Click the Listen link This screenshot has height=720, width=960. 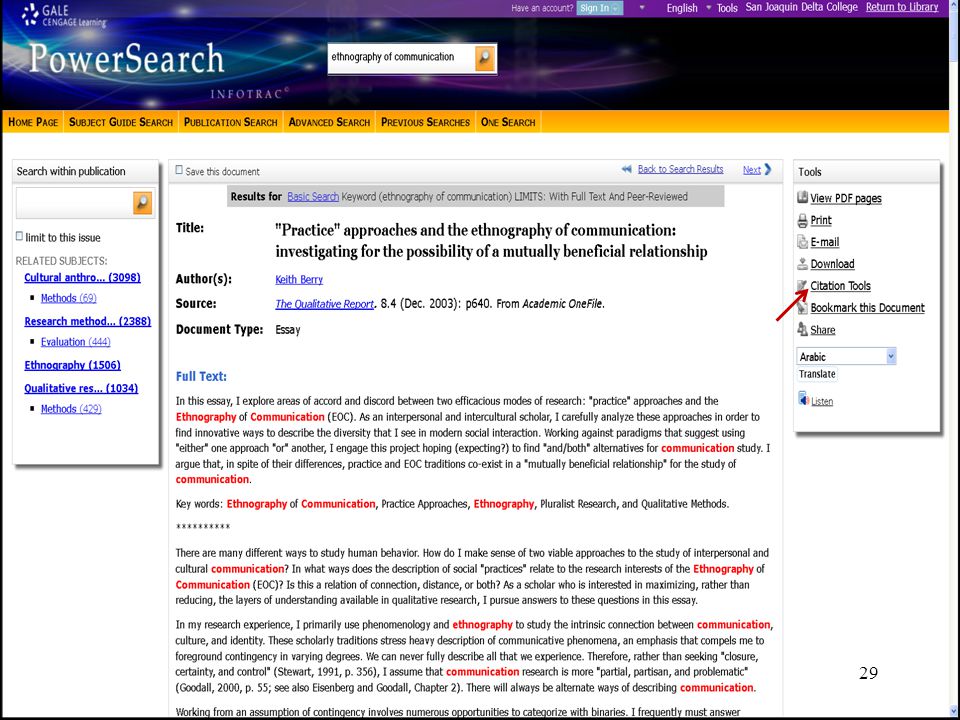822,402
